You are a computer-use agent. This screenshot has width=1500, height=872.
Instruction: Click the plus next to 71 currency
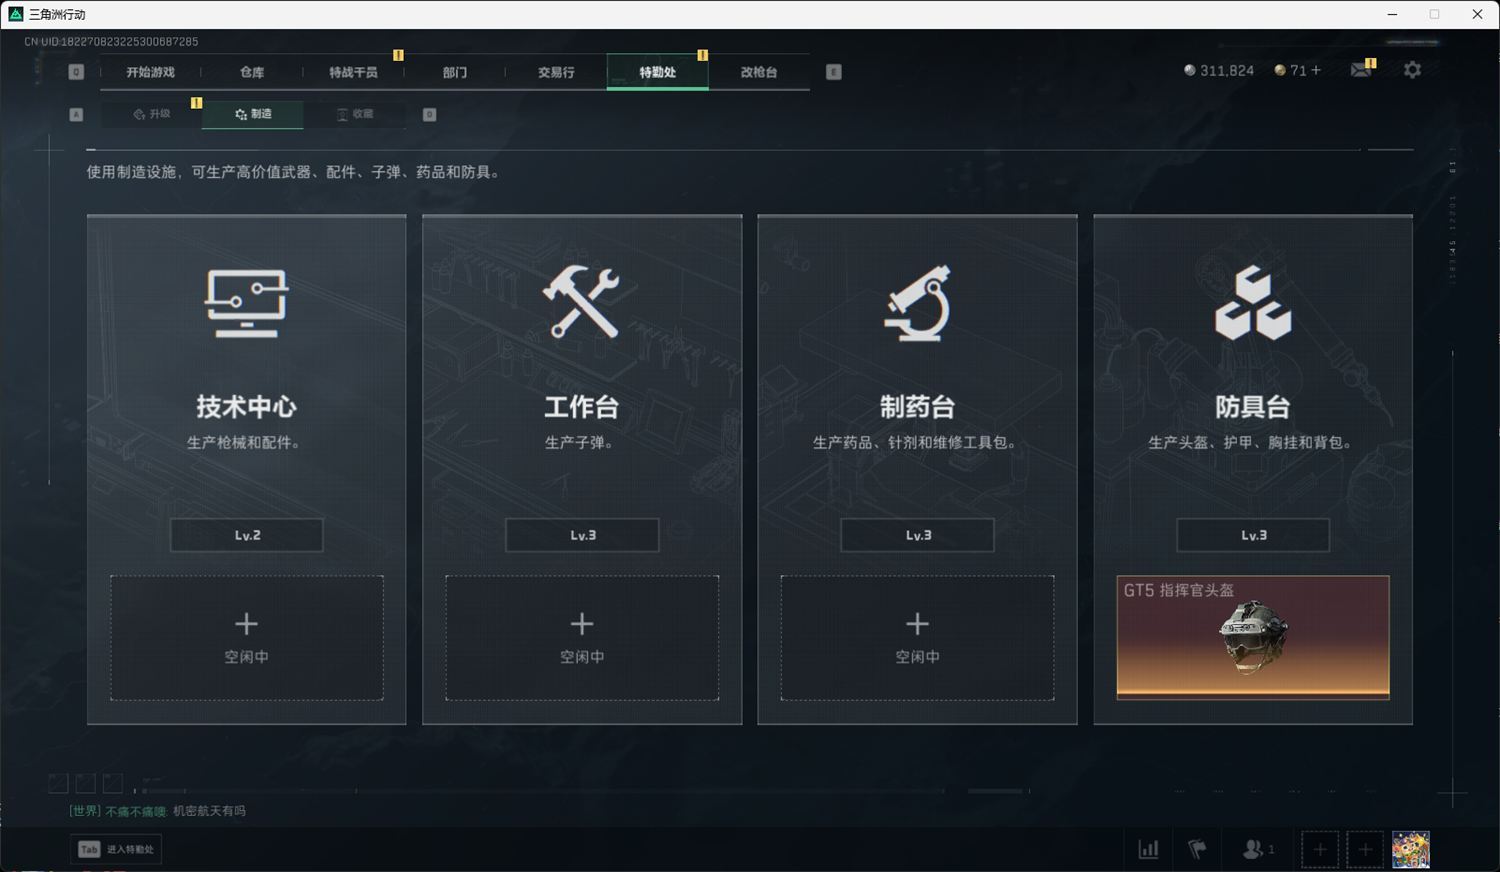1316,70
